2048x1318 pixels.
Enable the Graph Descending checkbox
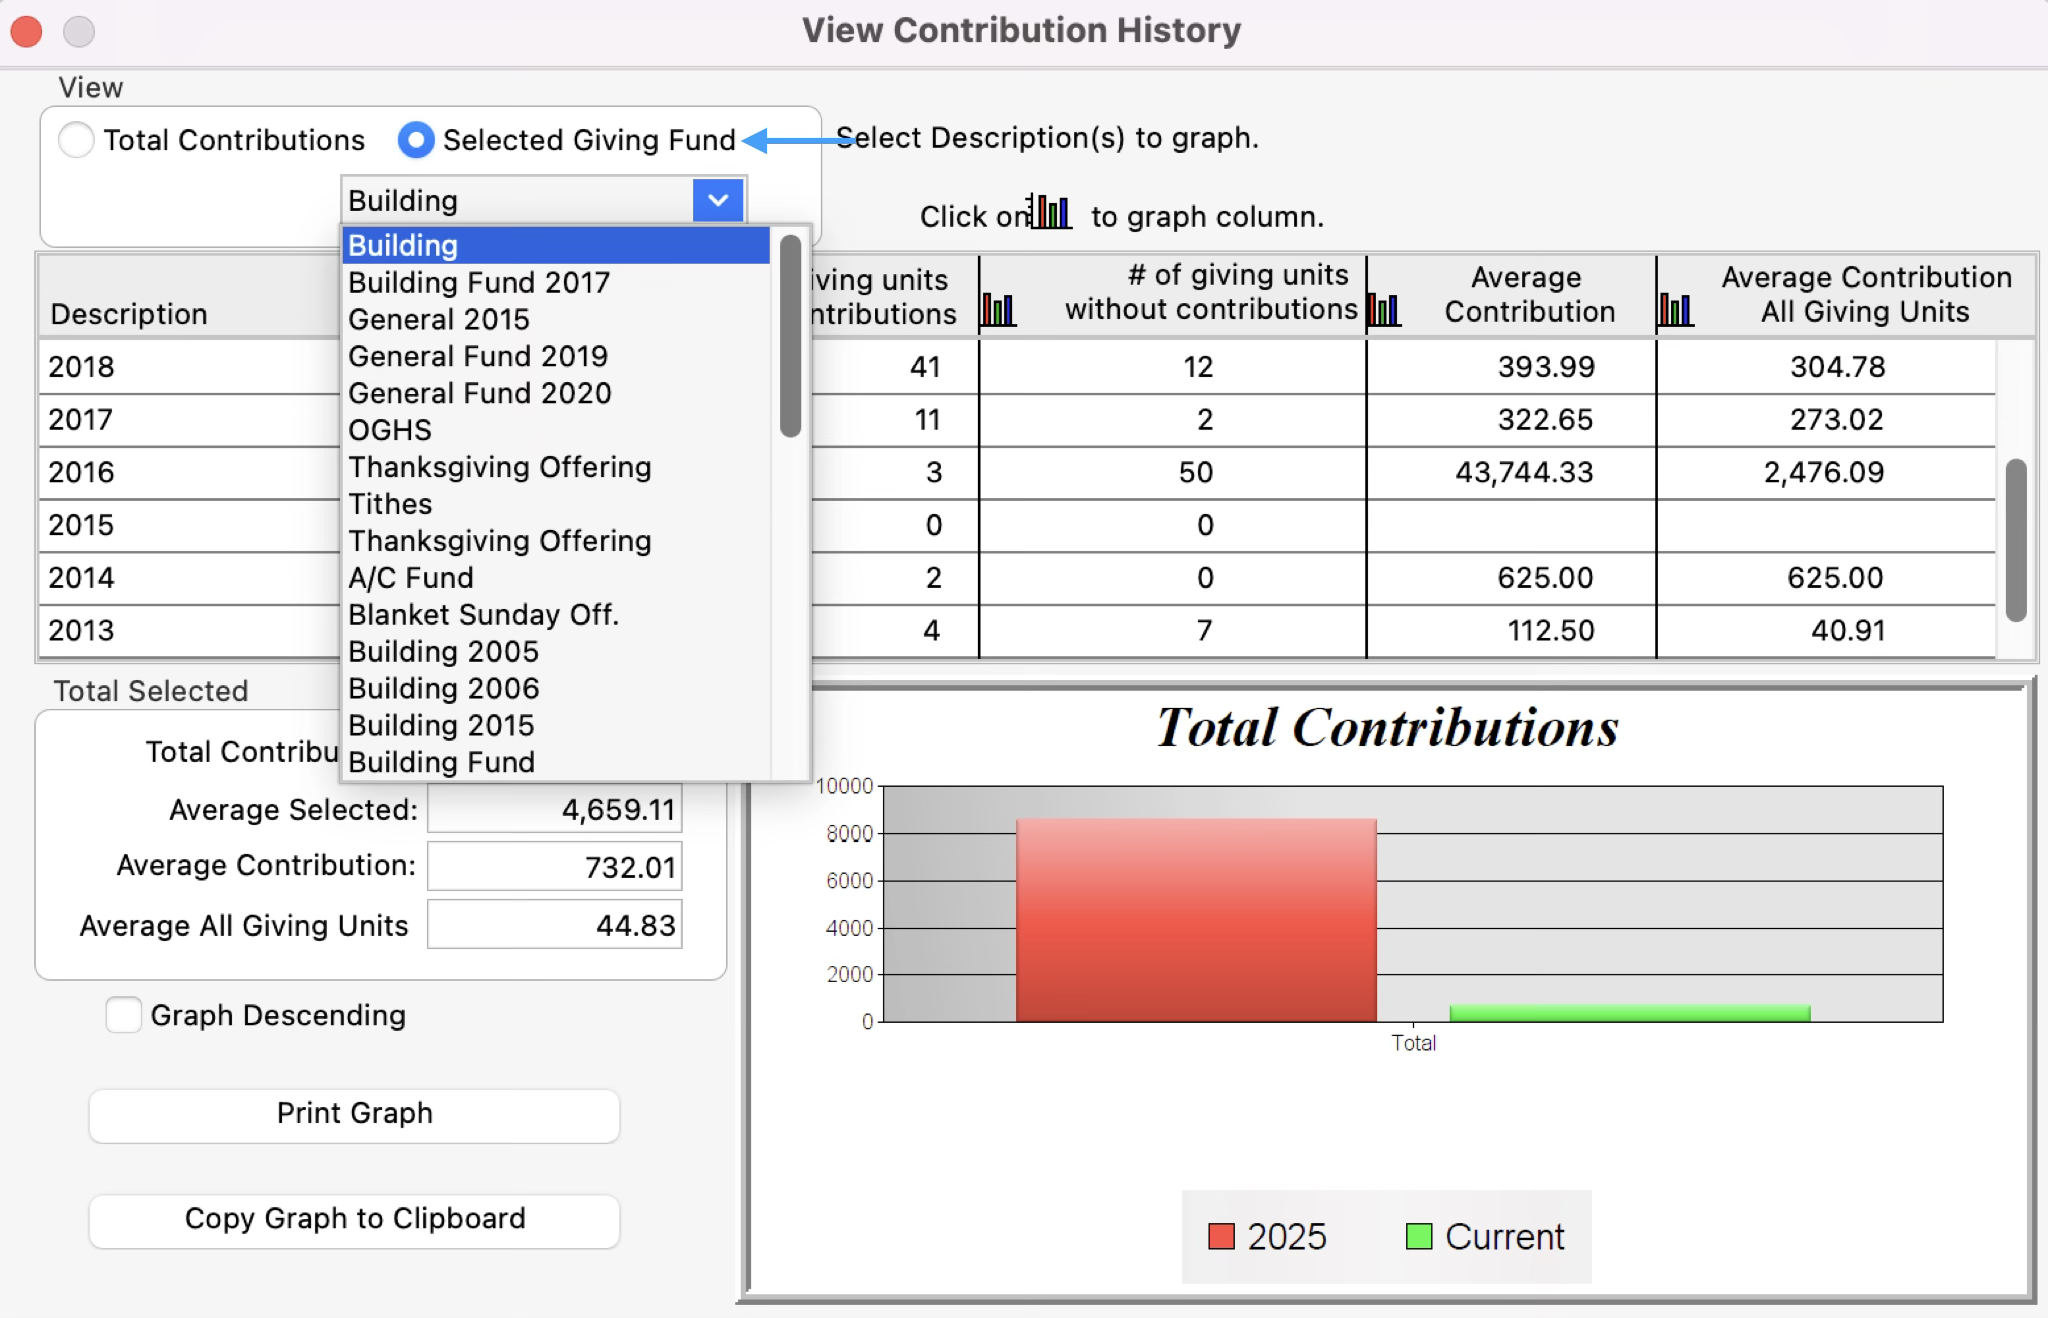(124, 1014)
